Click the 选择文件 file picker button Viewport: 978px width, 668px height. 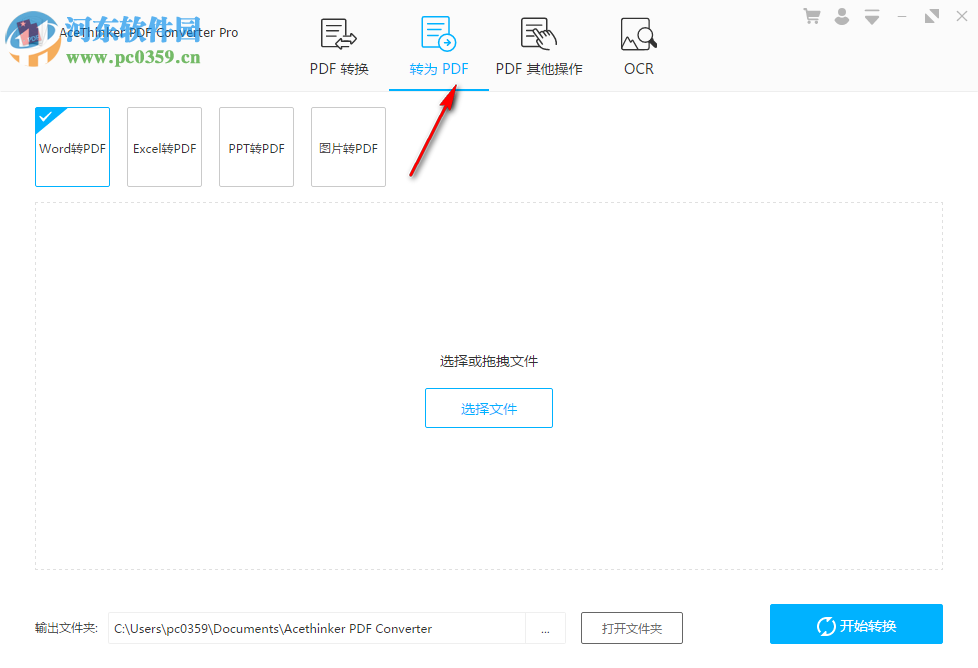click(488, 408)
